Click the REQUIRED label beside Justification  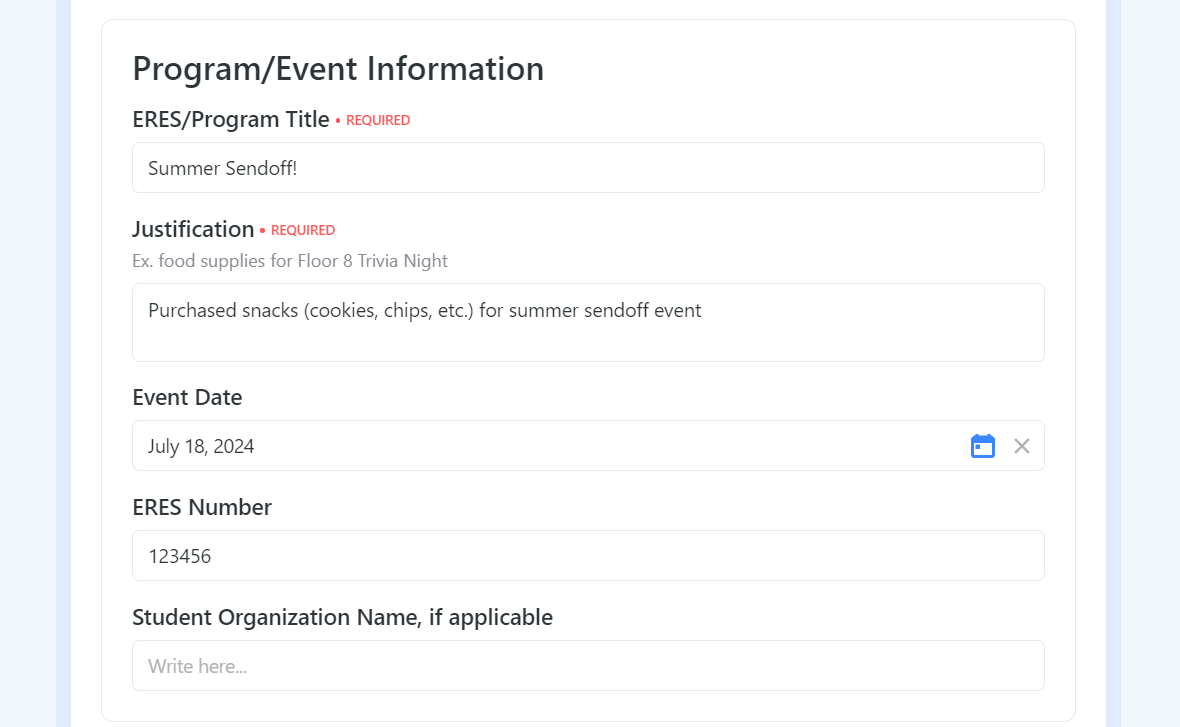[x=302, y=230]
